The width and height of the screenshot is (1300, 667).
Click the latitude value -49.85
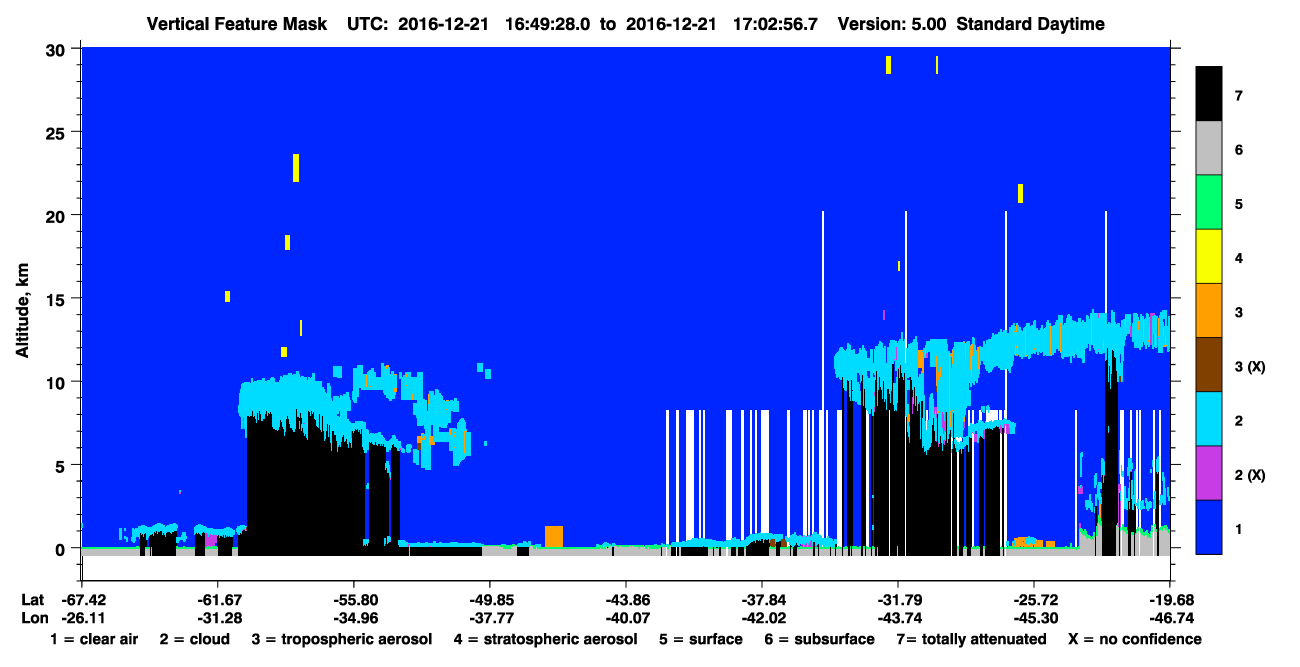[x=490, y=600]
